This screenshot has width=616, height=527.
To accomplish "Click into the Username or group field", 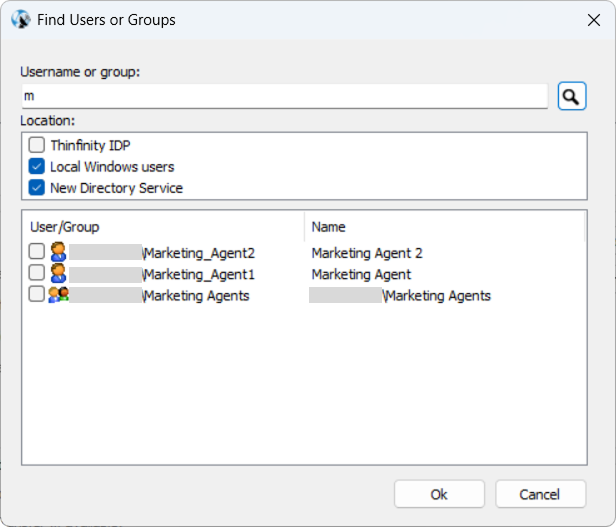I will (x=285, y=96).
